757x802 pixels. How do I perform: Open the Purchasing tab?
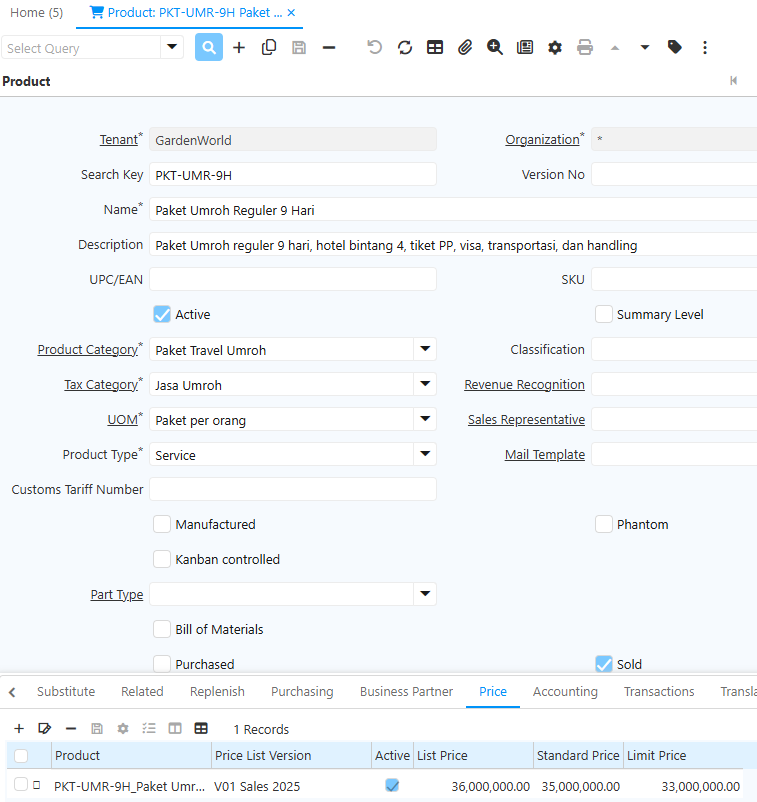tap(302, 691)
